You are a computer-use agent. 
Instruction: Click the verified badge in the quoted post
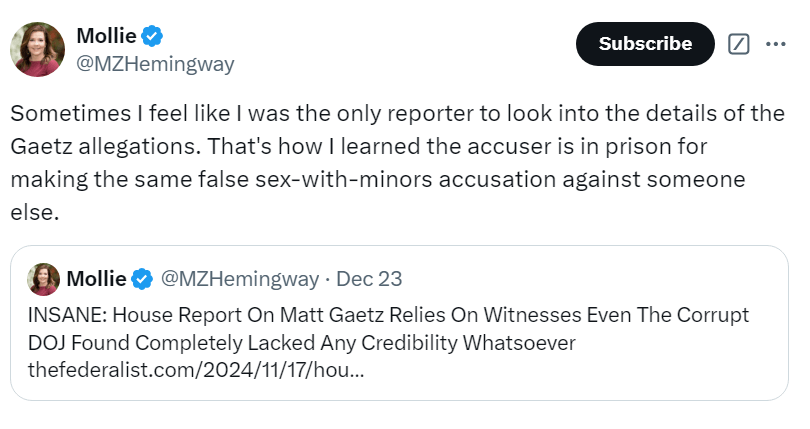click(143, 277)
